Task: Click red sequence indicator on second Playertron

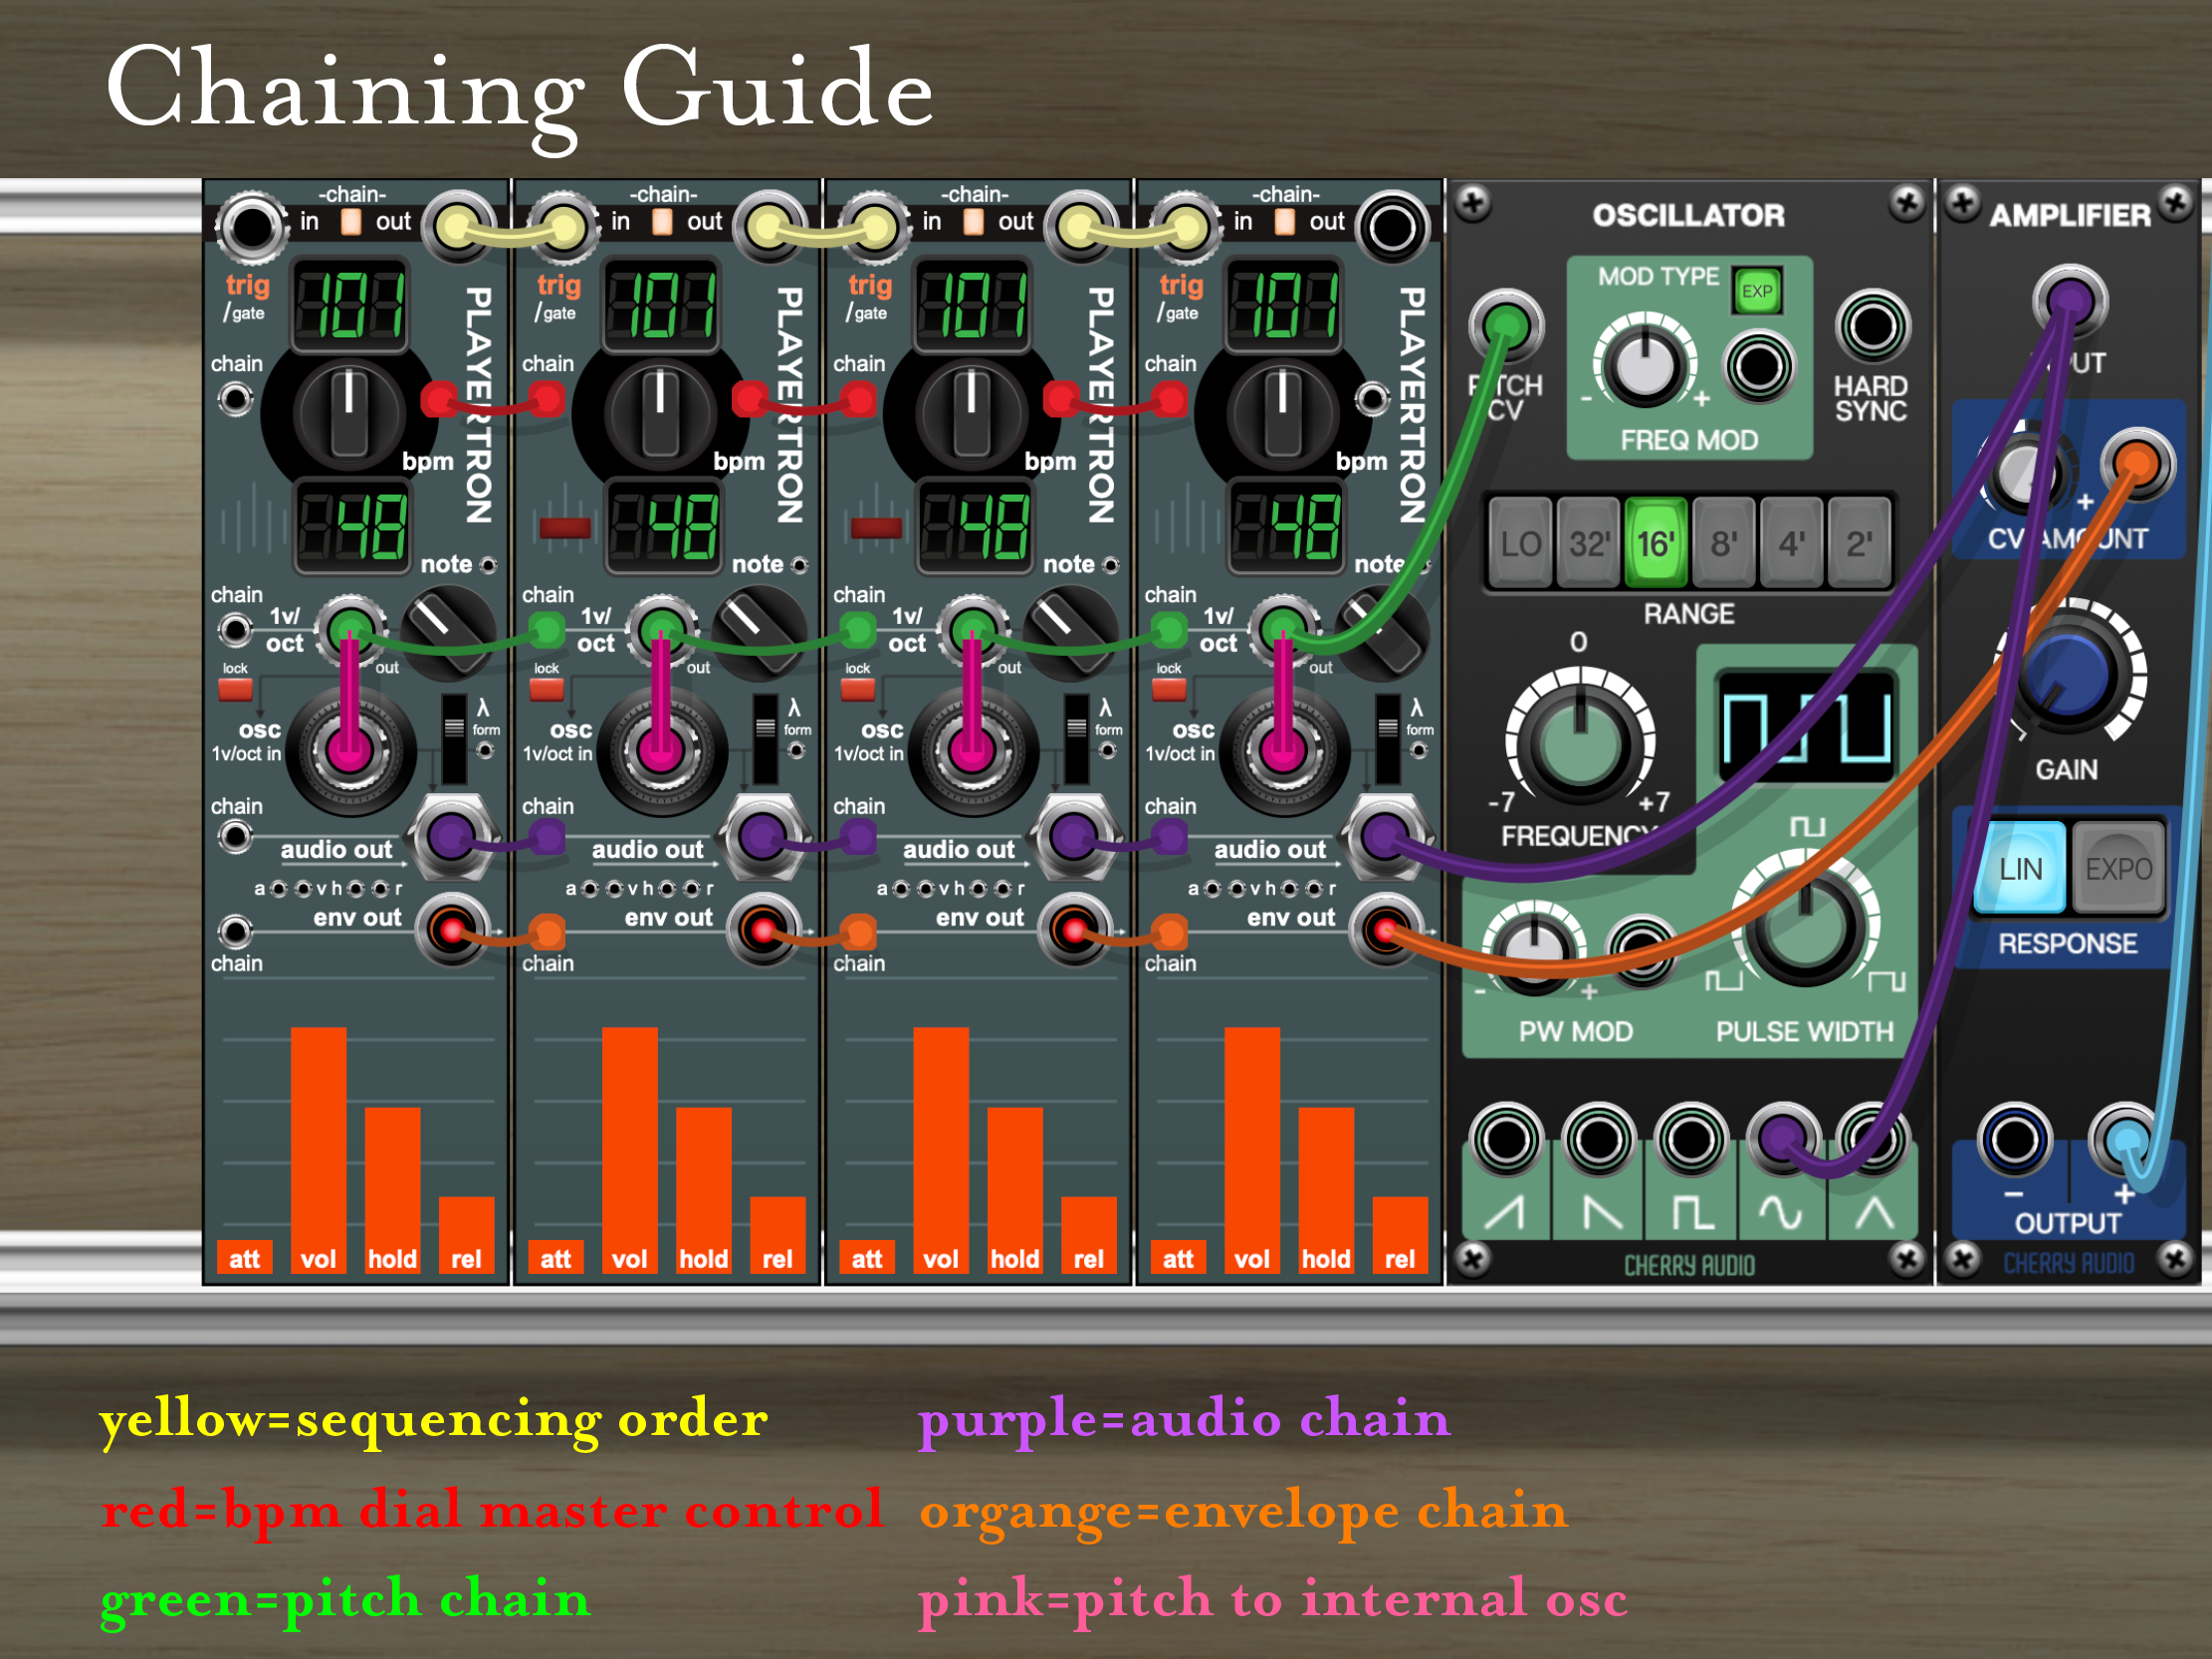Action: (x=565, y=527)
